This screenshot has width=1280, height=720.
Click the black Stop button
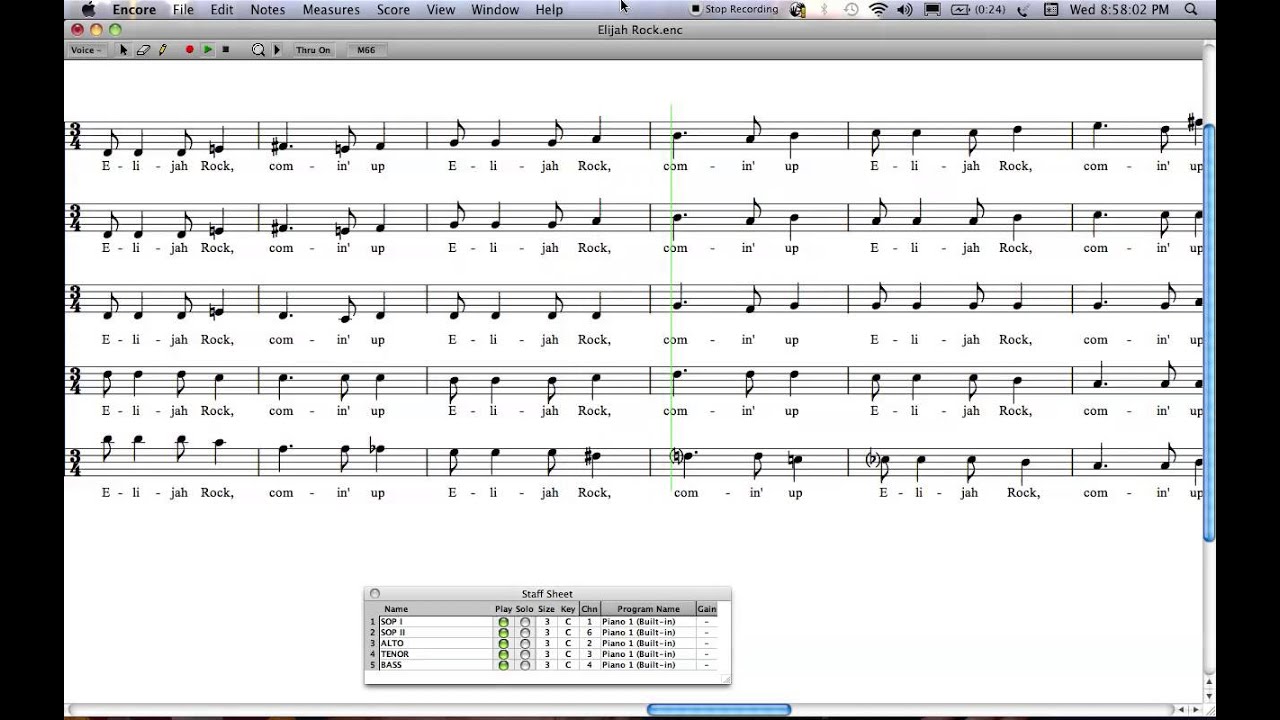click(x=226, y=50)
